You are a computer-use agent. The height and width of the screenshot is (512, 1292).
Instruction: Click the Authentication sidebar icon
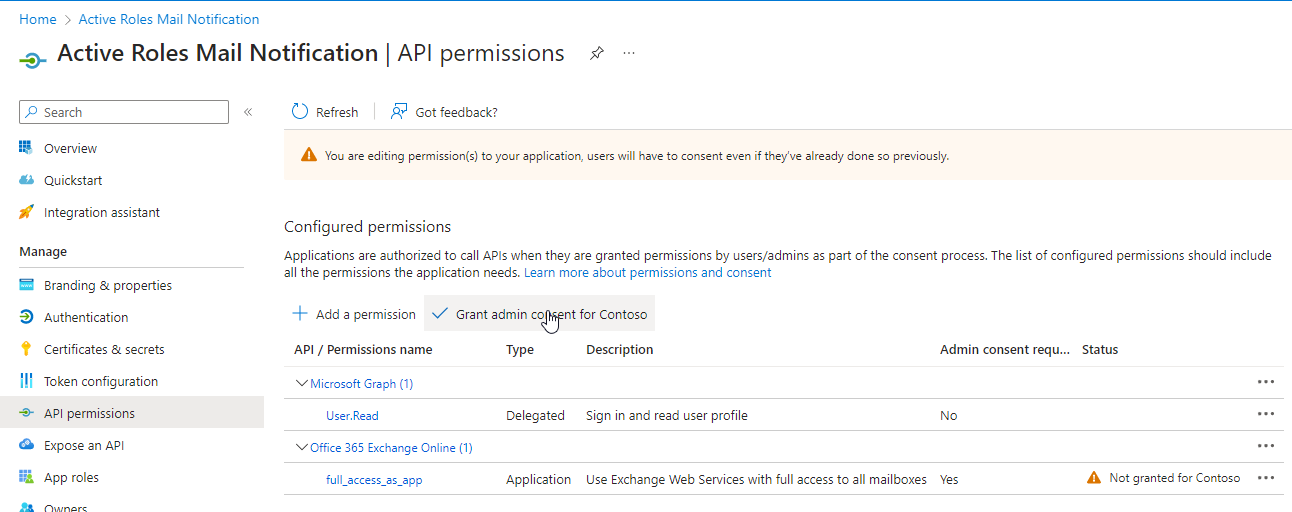[x=26, y=317]
